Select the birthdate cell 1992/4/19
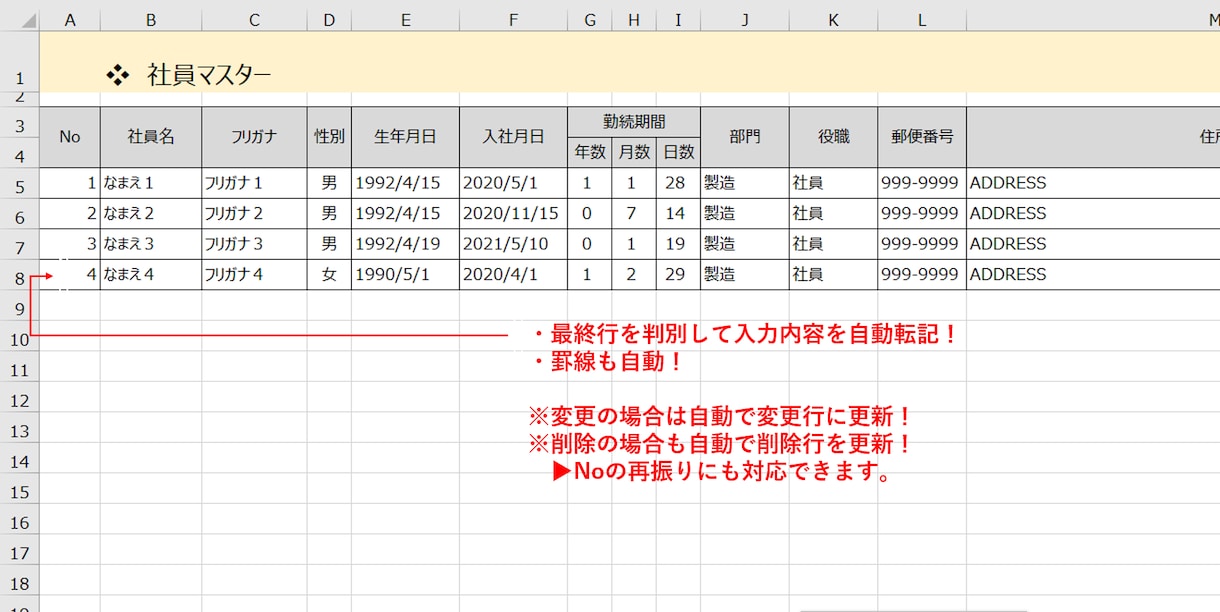Image resolution: width=1220 pixels, height=612 pixels. (x=405, y=244)
